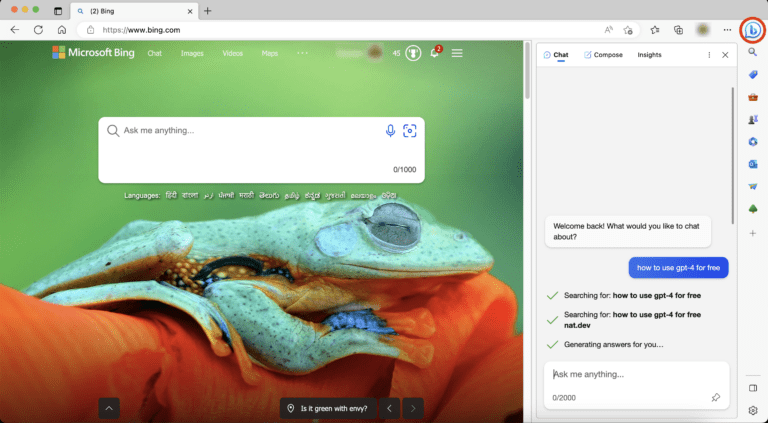768x423 pixels.
Task: Open the Bing hamburger menu
Action: click(457, 53)
